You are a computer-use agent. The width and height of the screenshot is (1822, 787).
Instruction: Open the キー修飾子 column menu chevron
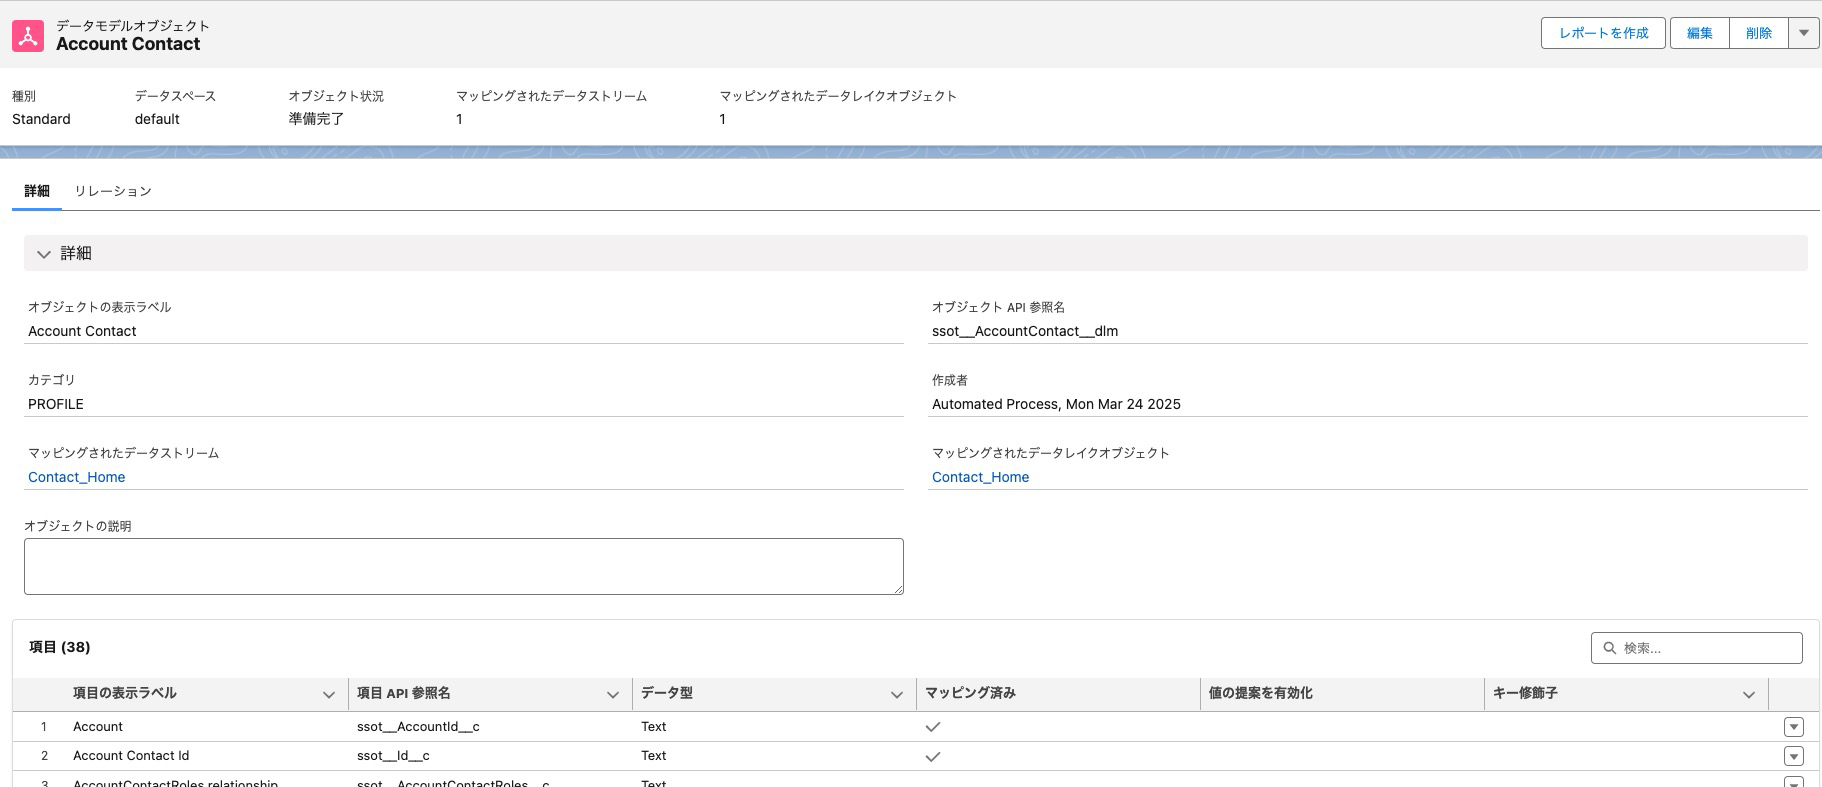click(x=1748, y=695)
